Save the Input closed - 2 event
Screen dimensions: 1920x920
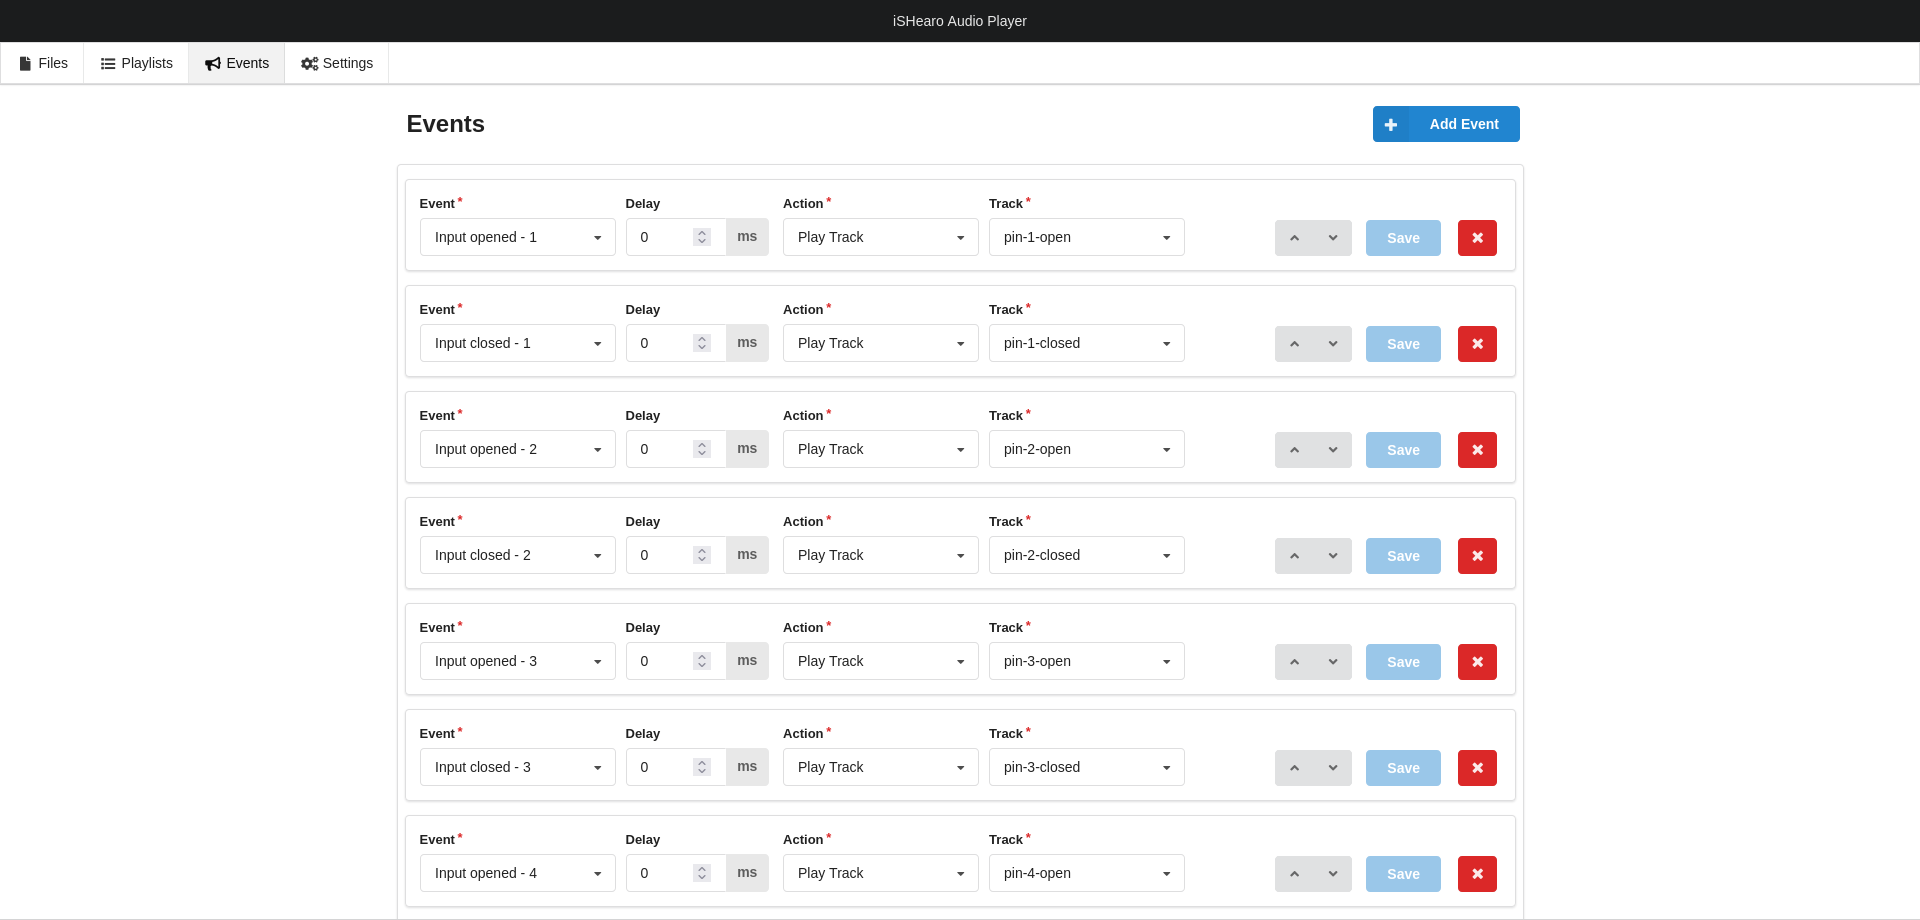click(x=1403, y=556)
